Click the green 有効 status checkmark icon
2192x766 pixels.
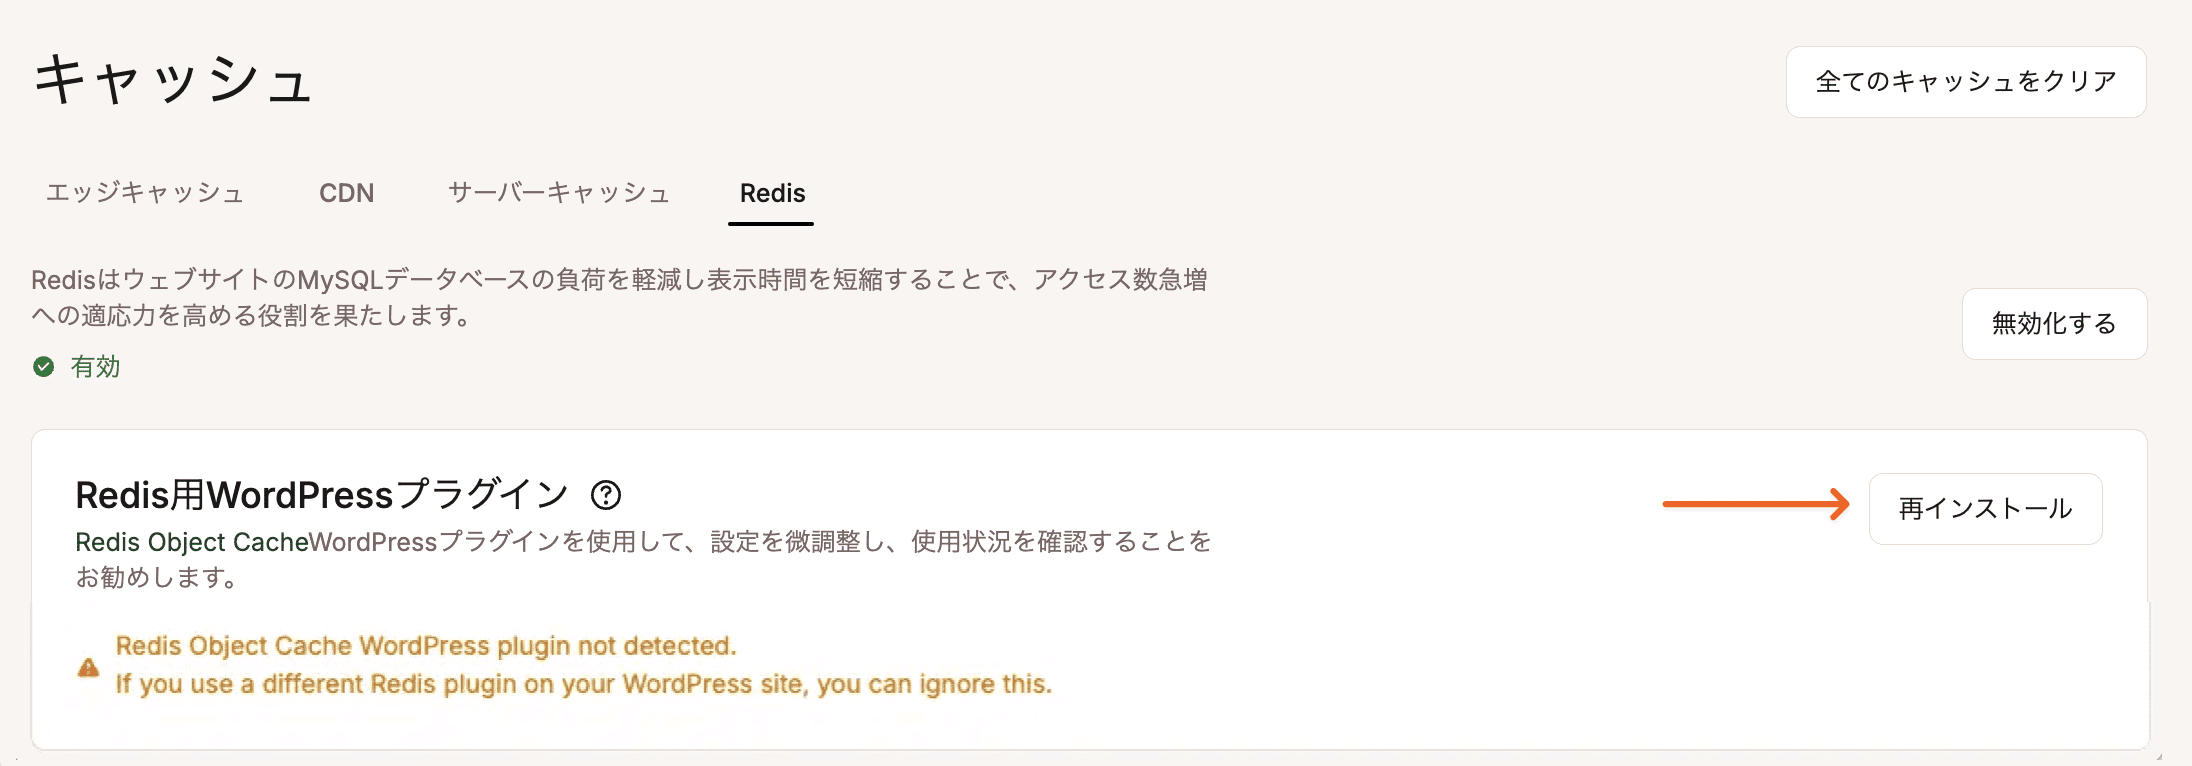tap(42, 367)
